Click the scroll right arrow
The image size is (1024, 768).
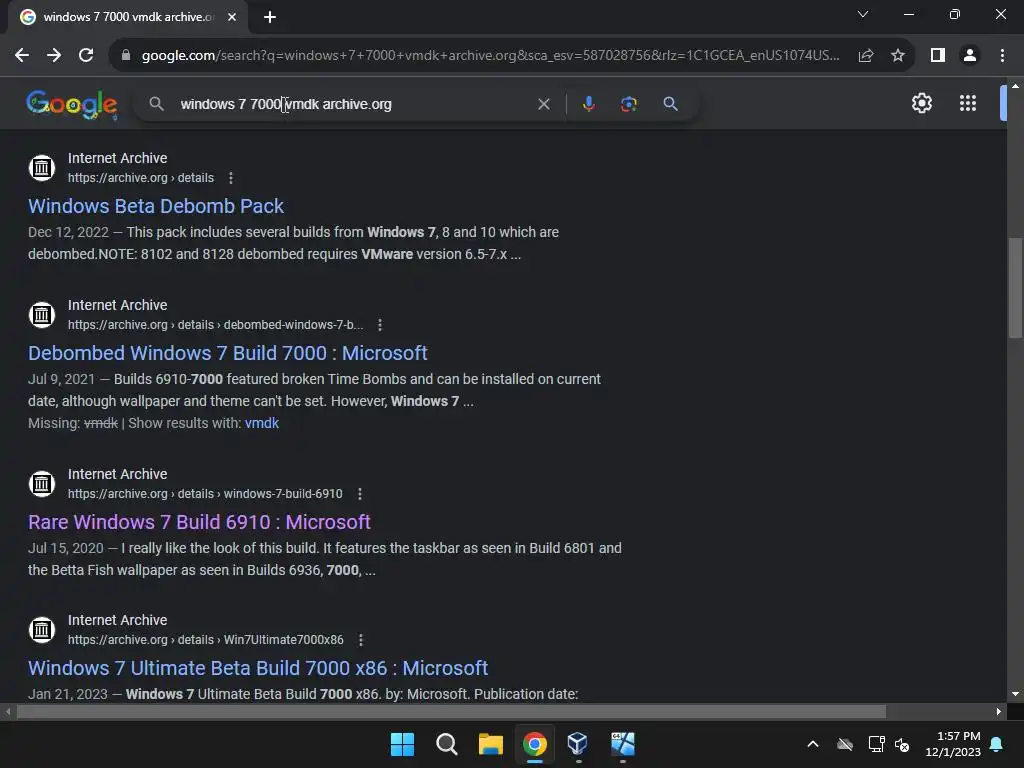pyautogui.click(x=999, y=712)
